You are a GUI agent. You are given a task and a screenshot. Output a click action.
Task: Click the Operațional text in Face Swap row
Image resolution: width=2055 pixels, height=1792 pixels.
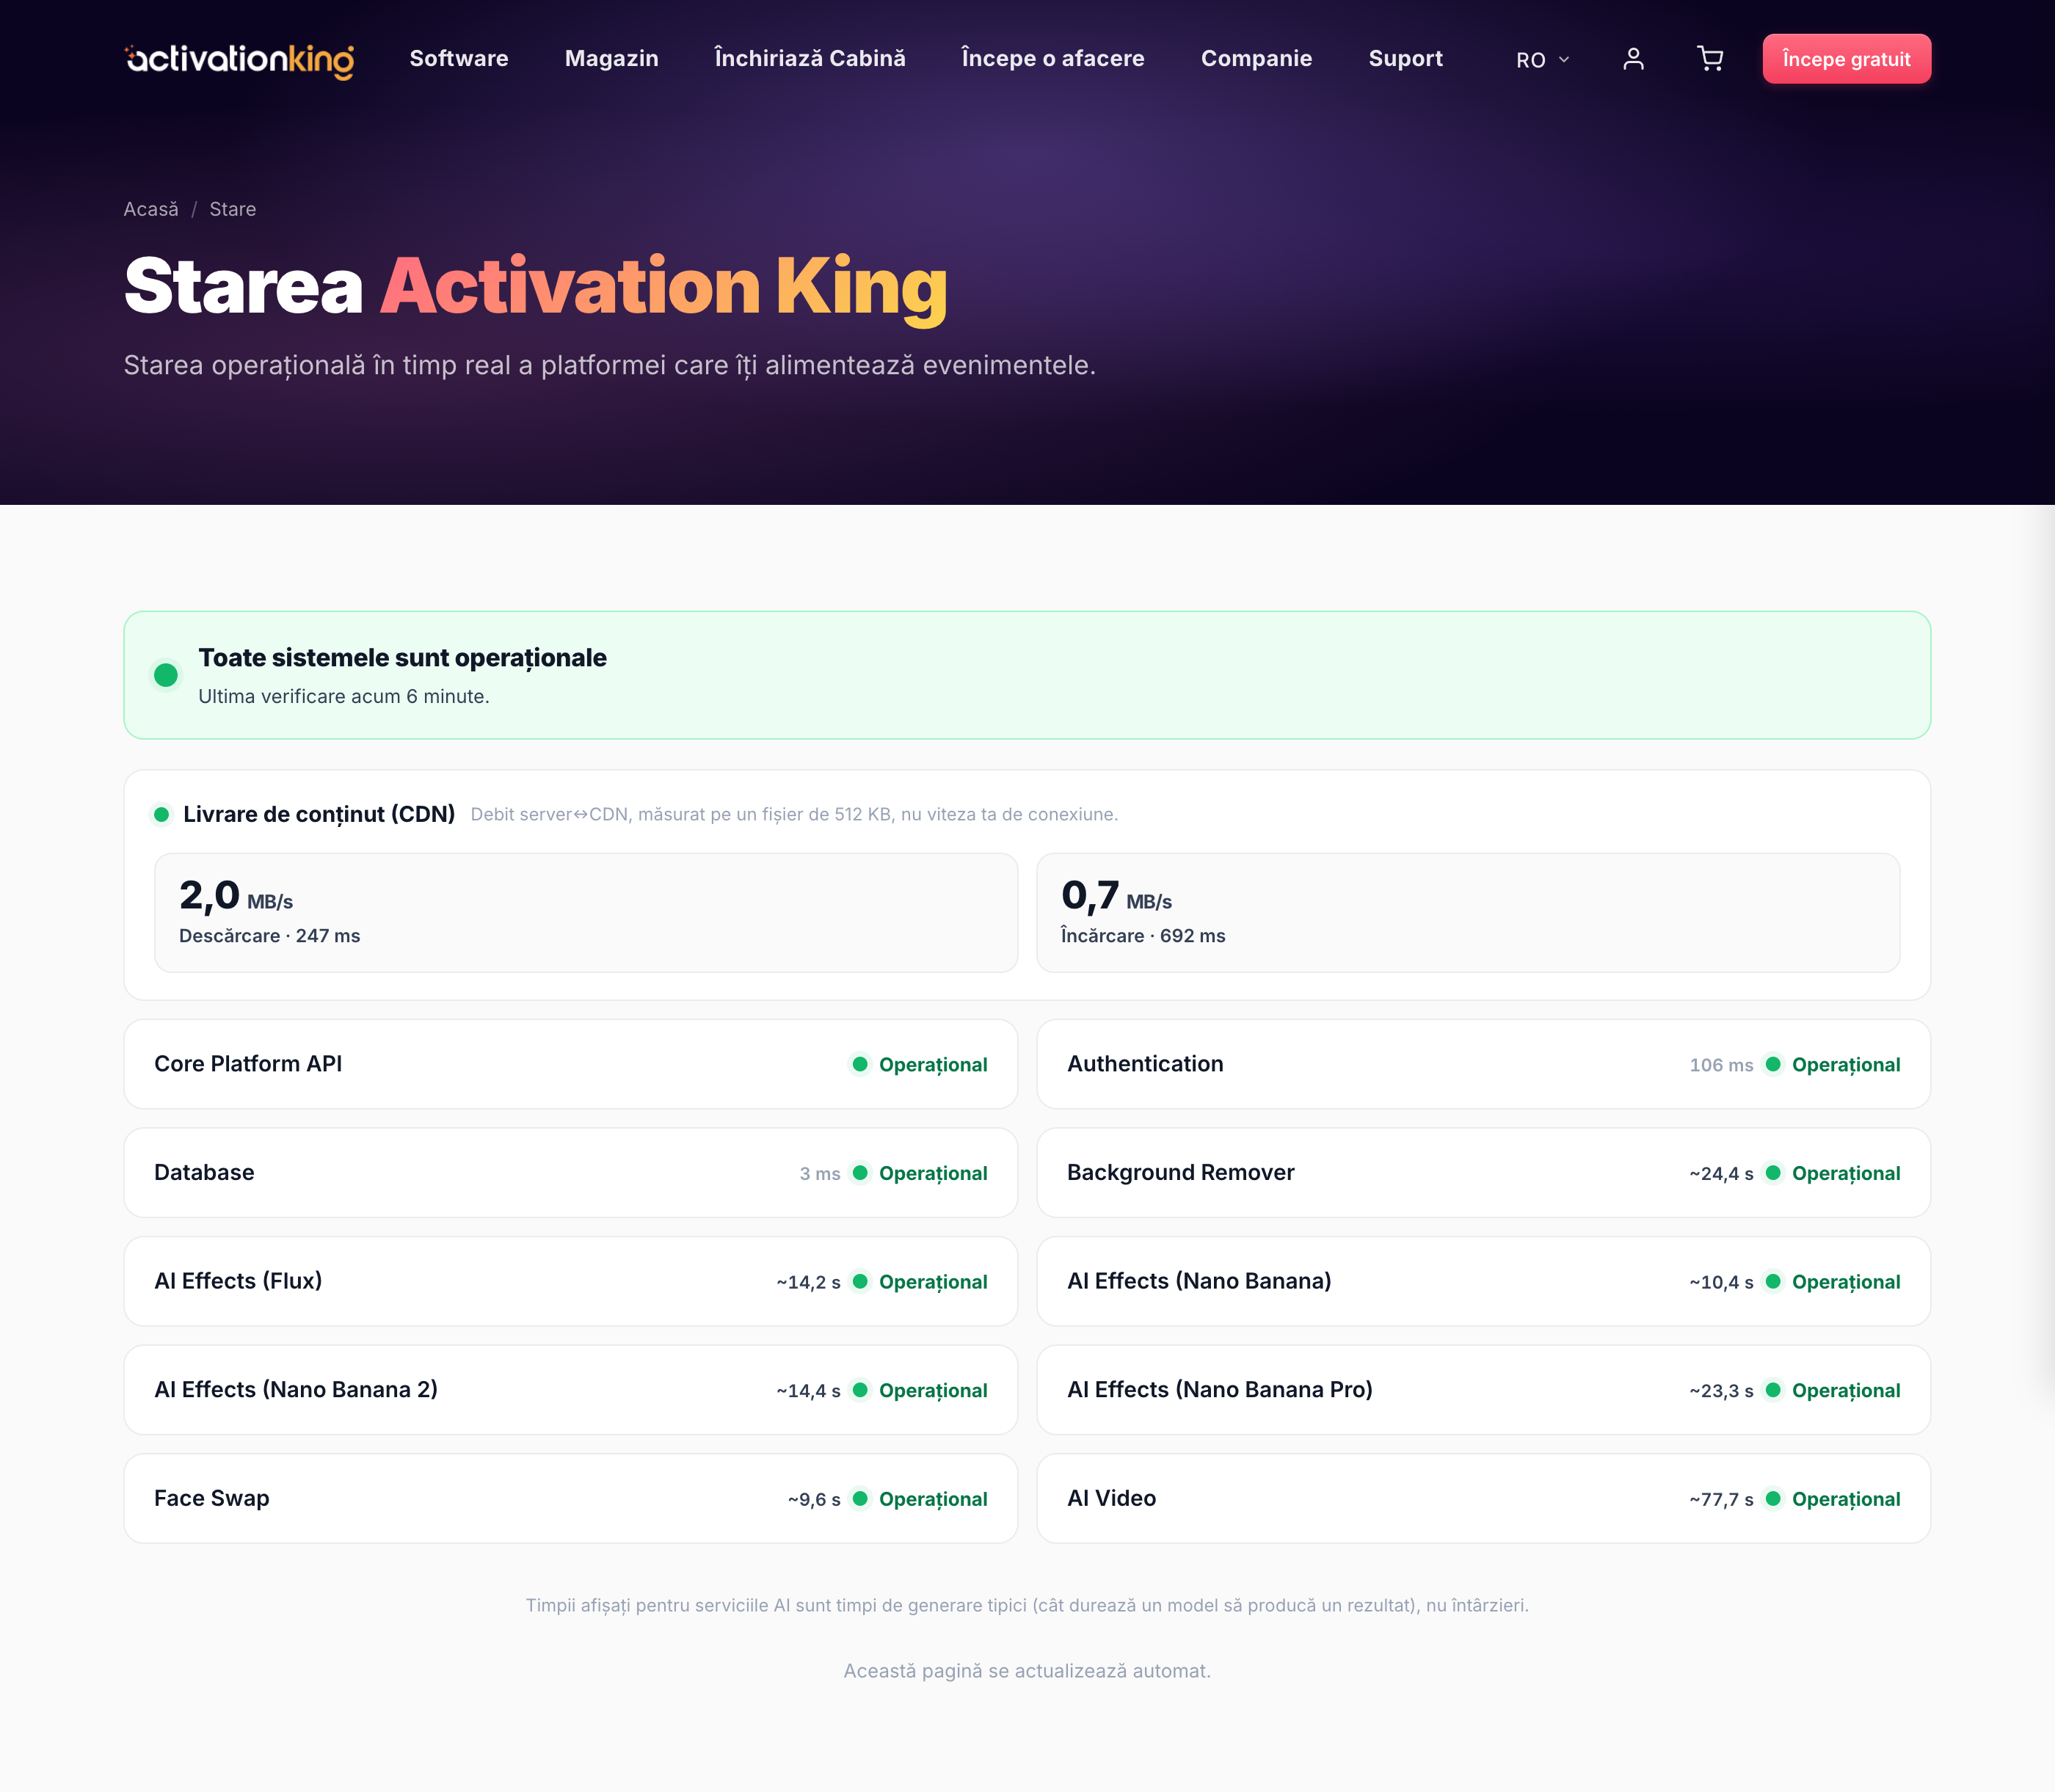[933, 1499]
